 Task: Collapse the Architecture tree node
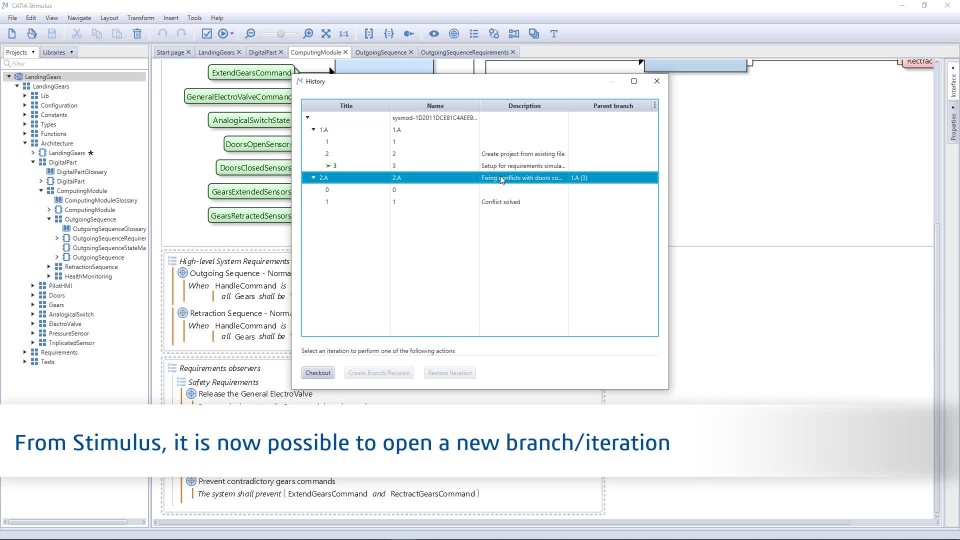pyautogui.click(x=25, y=143)
